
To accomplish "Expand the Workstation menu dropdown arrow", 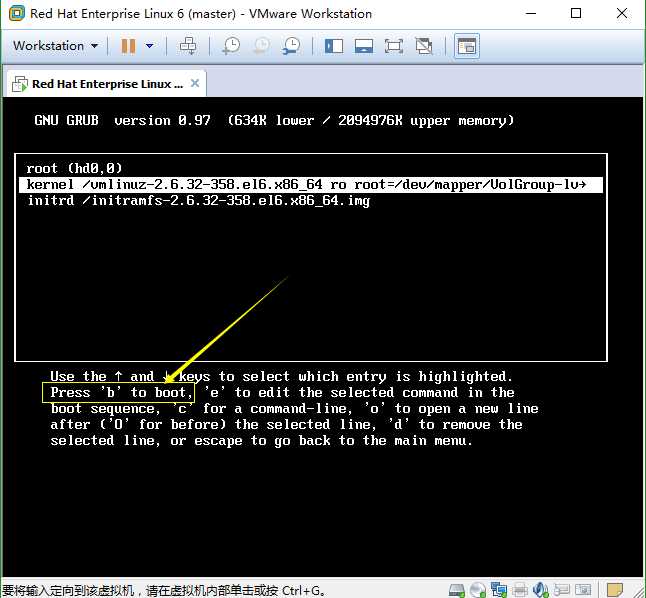I will point(94,46).
